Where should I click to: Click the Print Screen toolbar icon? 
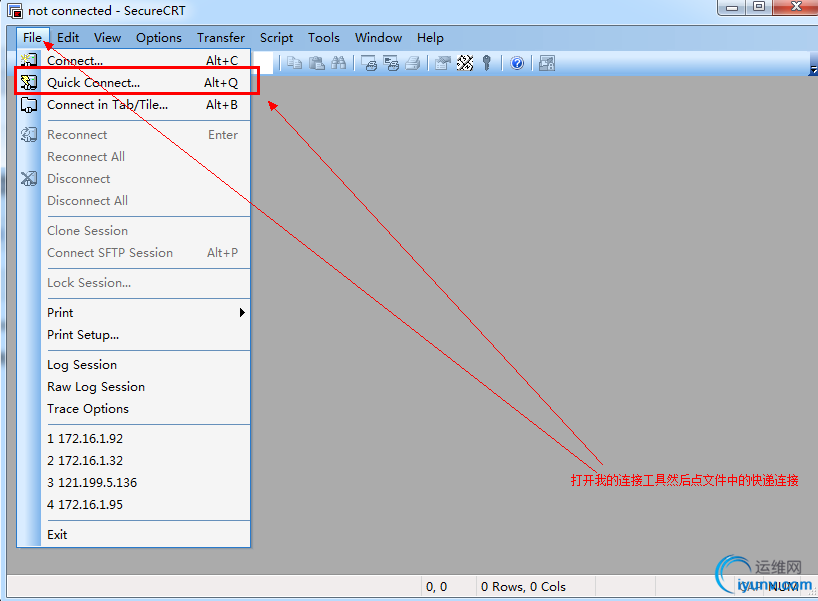[x=369, y=63]
